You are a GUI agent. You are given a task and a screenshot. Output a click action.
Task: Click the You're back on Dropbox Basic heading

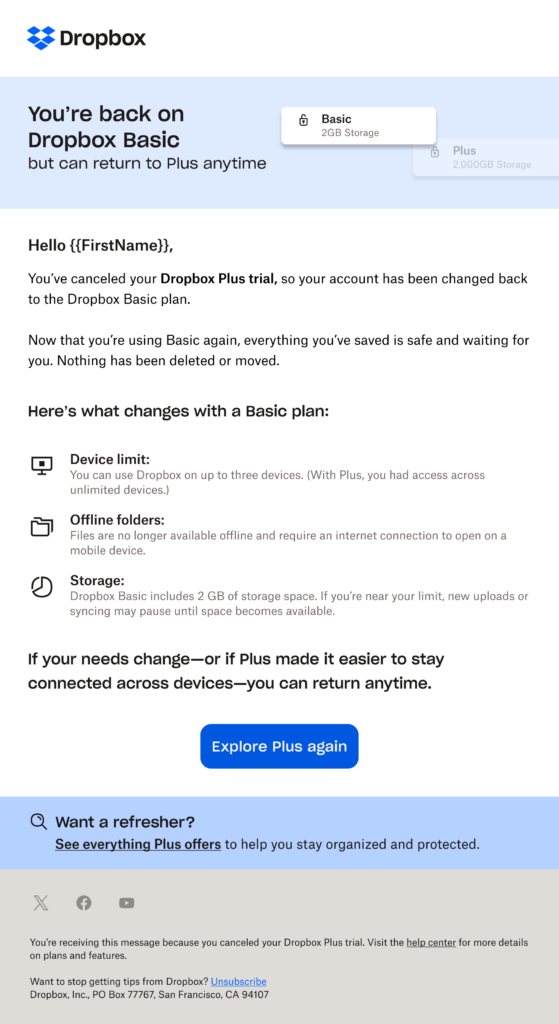click(x=106, y=127)
